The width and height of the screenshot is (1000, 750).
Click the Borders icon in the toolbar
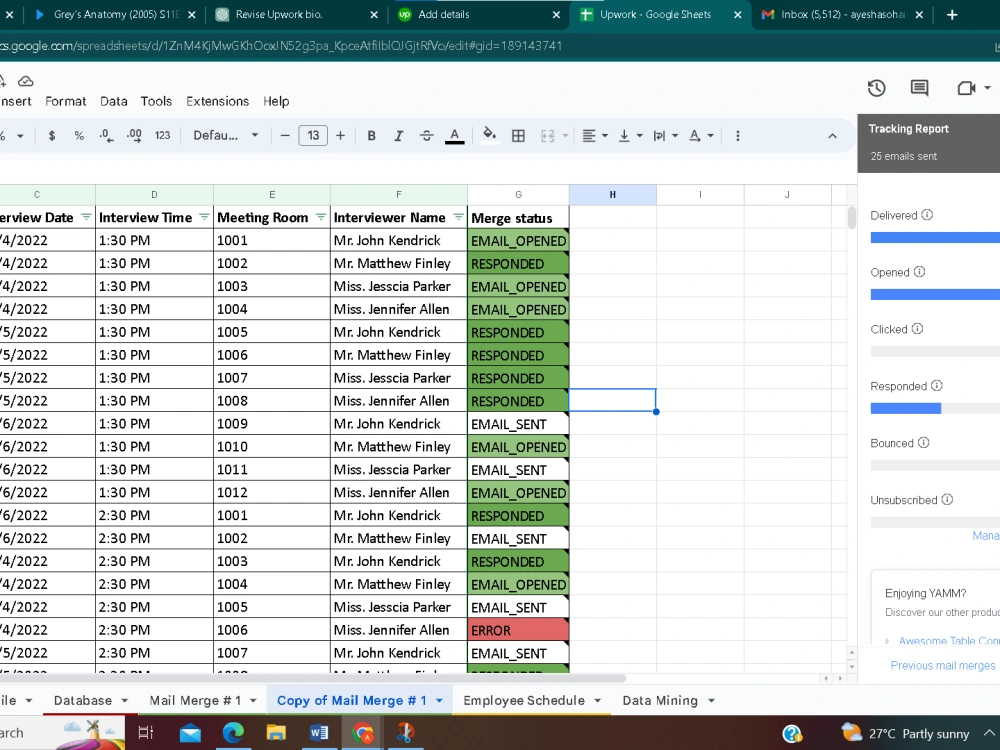[x=516, y=135]
